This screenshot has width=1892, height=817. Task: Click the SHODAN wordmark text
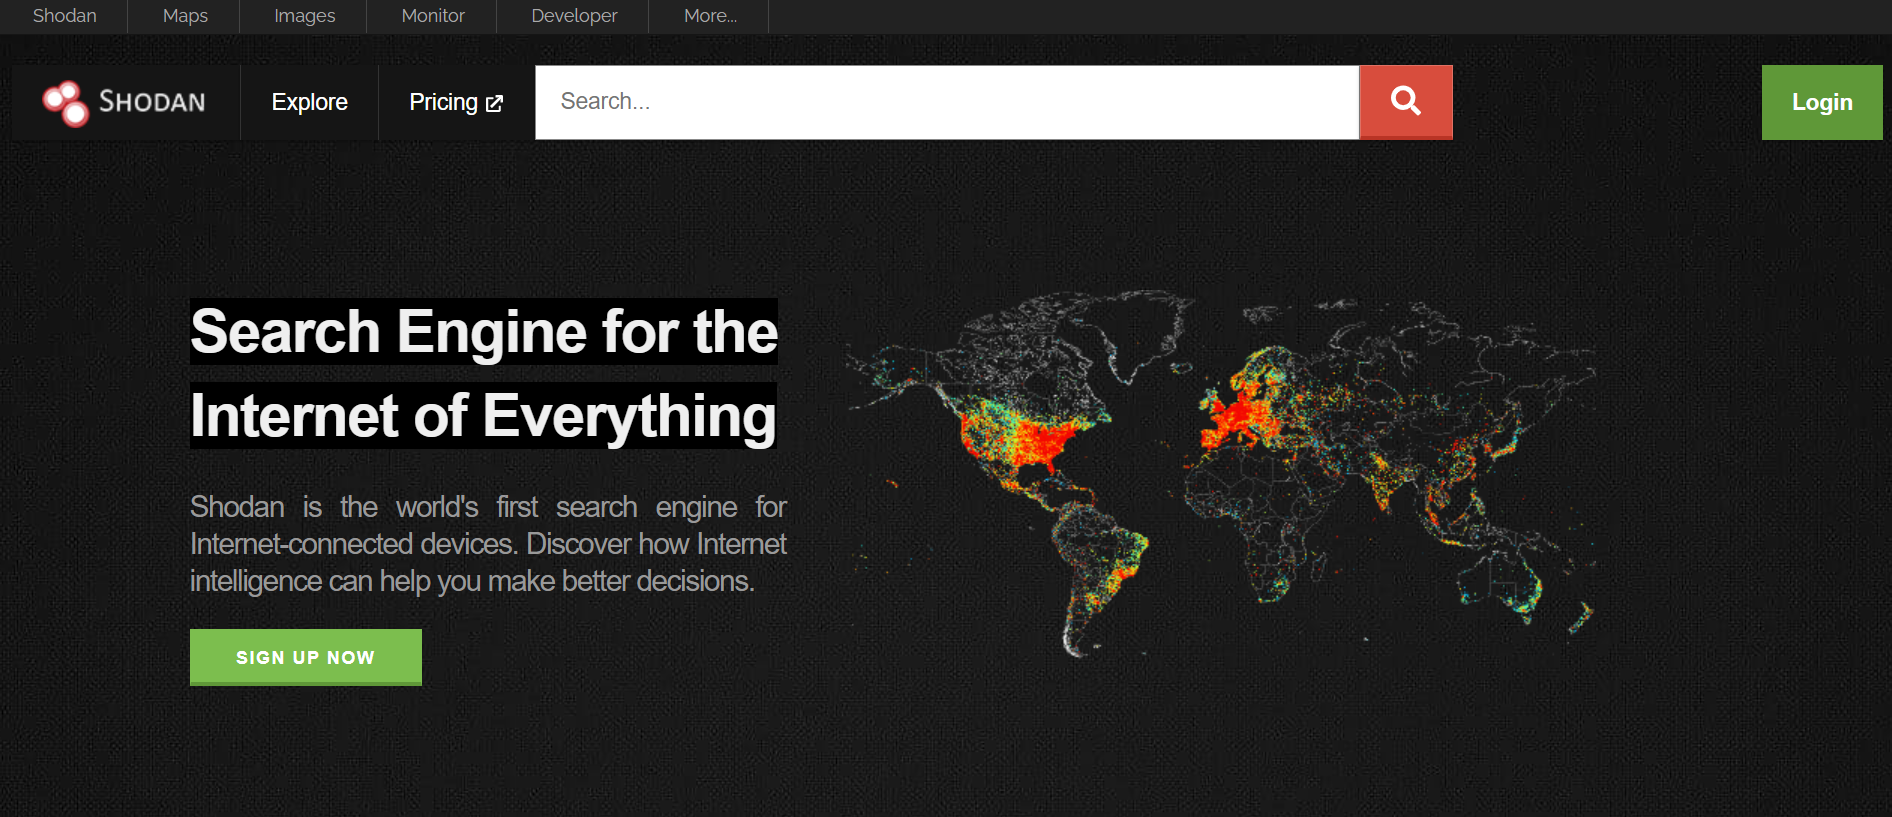pos(152,102)
